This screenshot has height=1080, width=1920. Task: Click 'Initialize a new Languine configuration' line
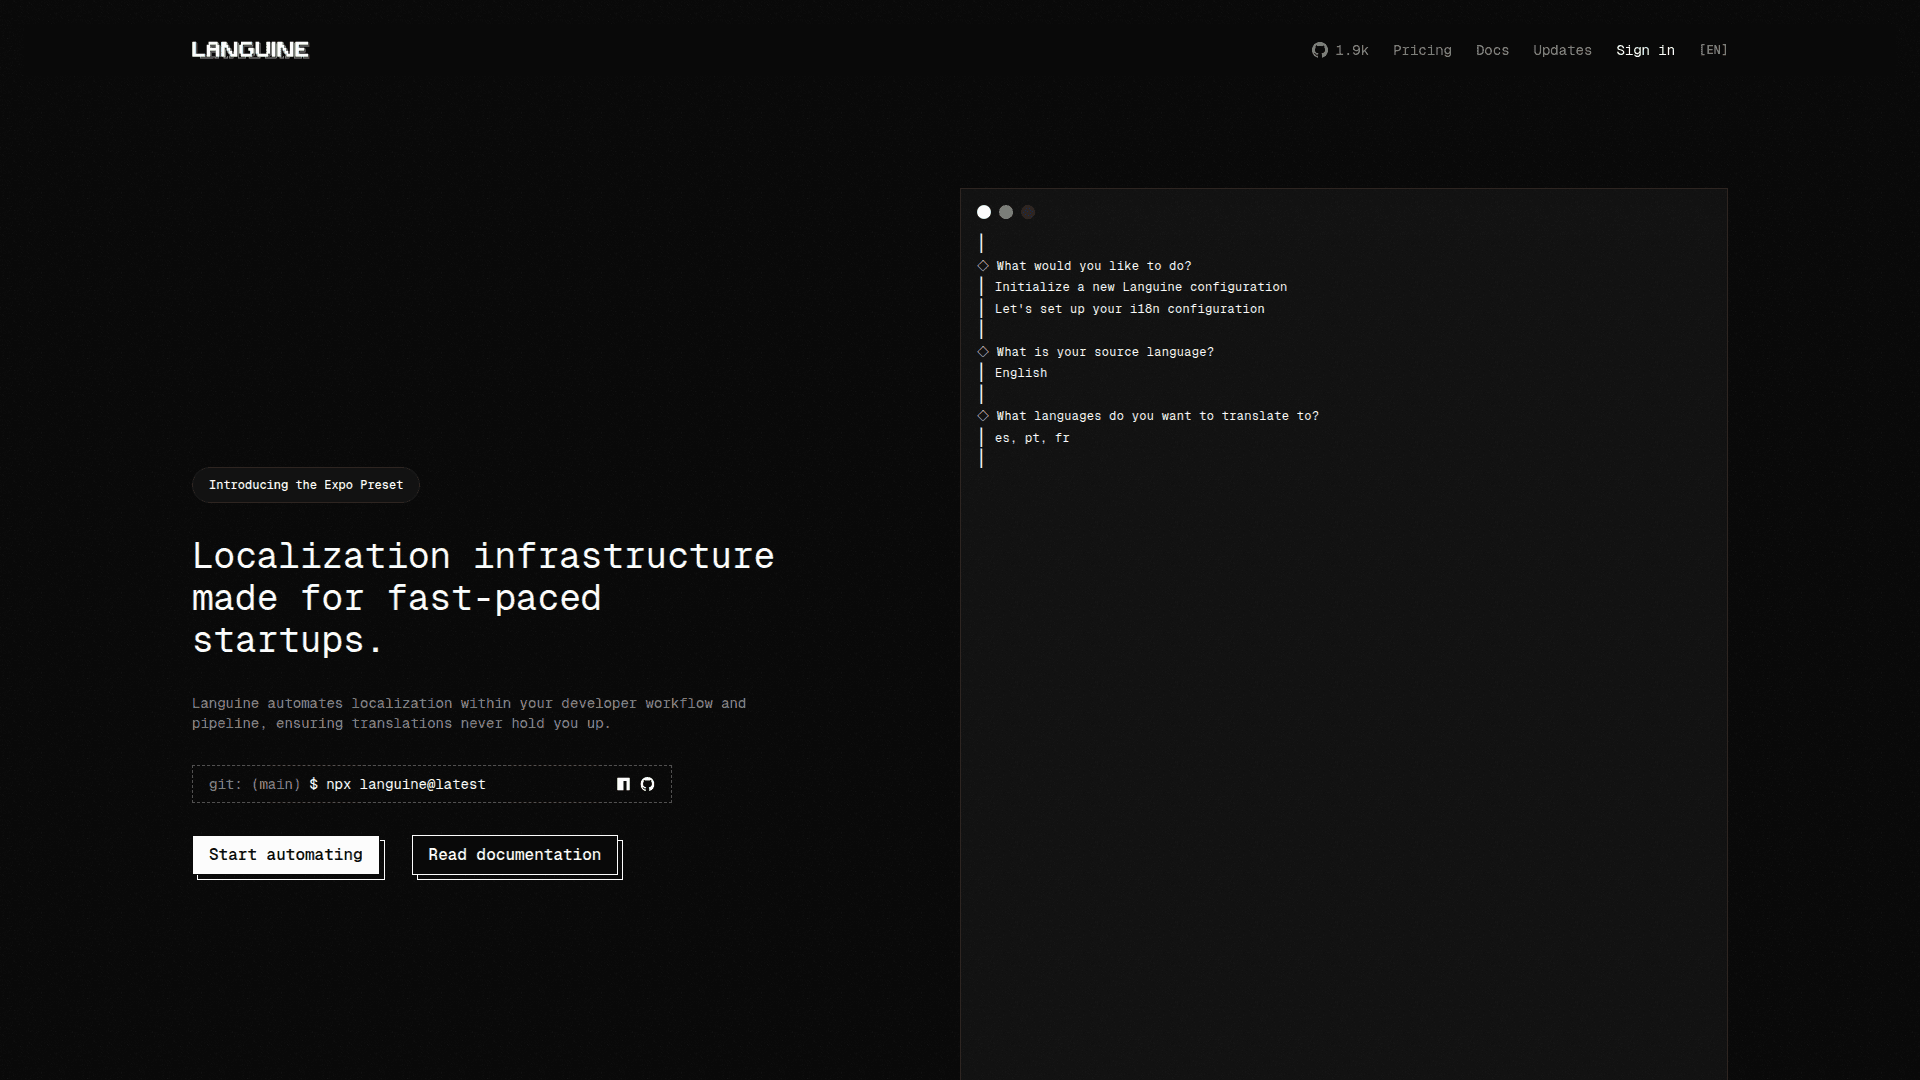pos(1140,287)
